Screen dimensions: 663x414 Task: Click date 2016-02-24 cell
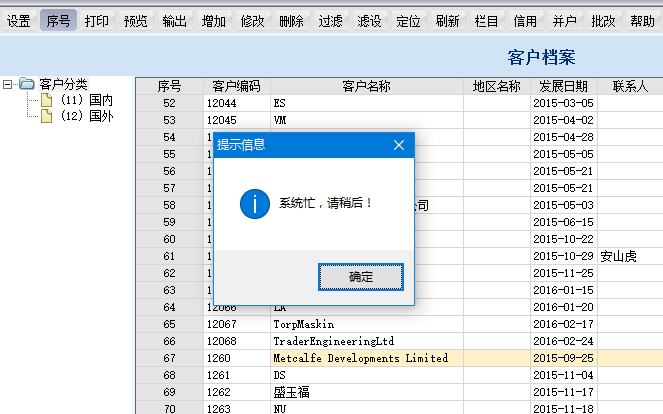pos(564,341)
